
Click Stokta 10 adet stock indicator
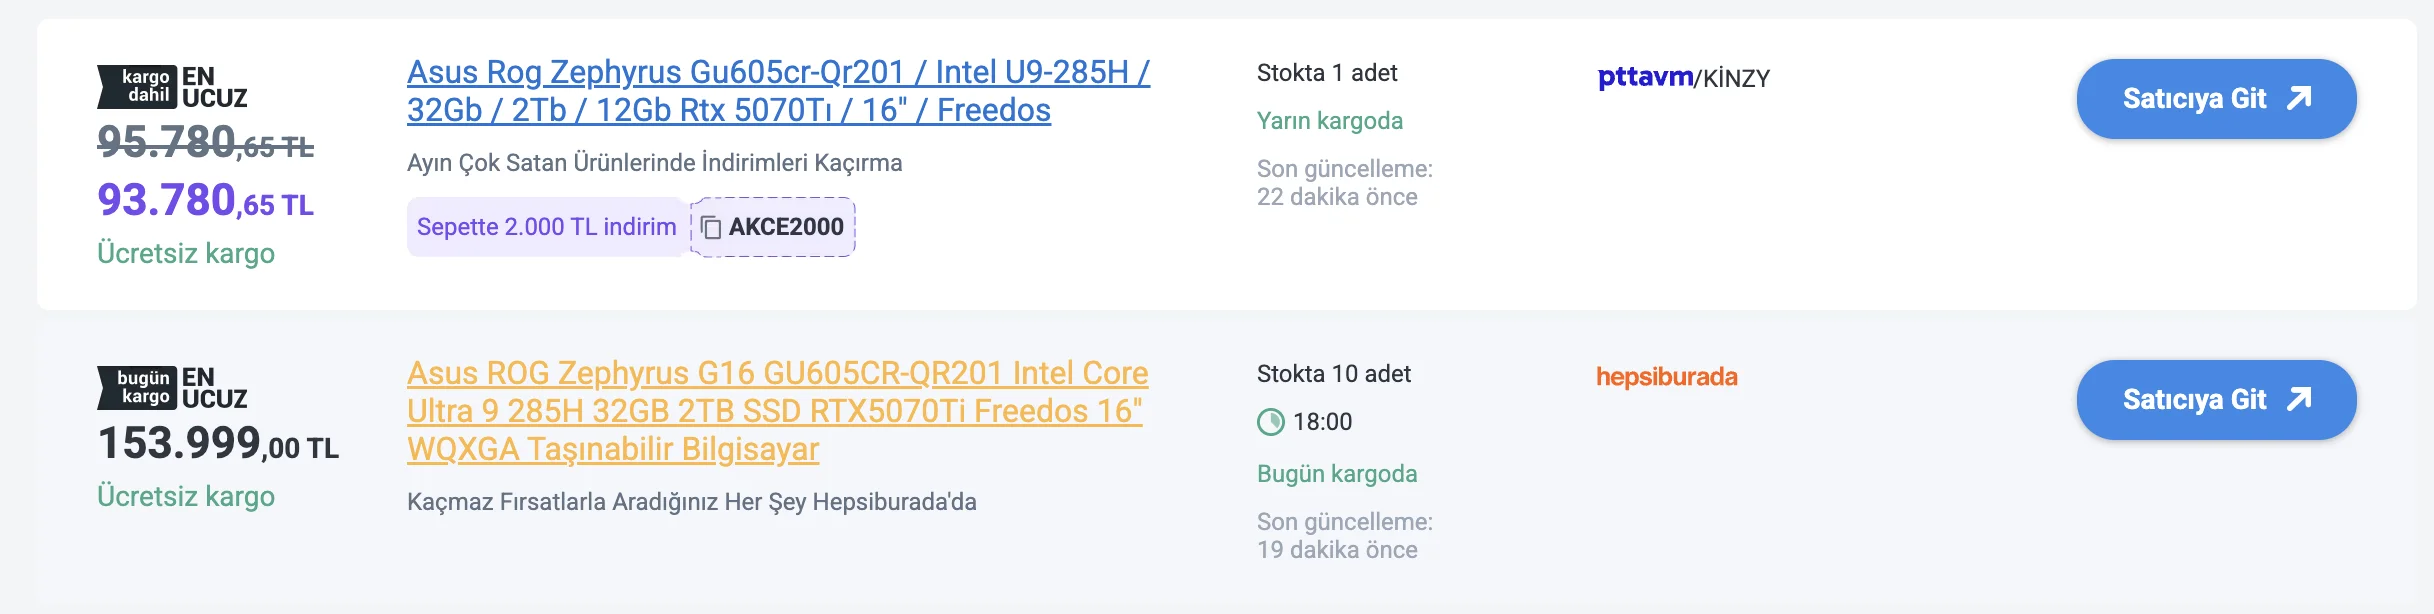[1336, 374]
